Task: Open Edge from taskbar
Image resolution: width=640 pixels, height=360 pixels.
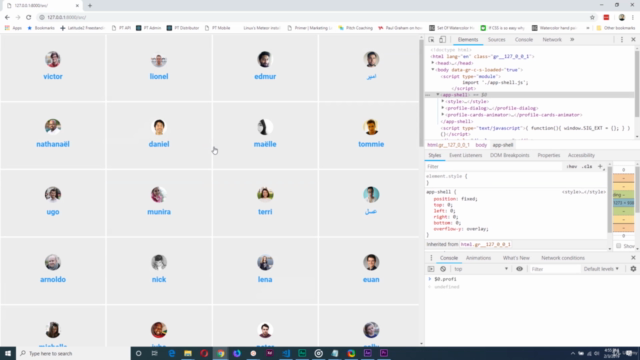Action: click(x=171, y=353)
